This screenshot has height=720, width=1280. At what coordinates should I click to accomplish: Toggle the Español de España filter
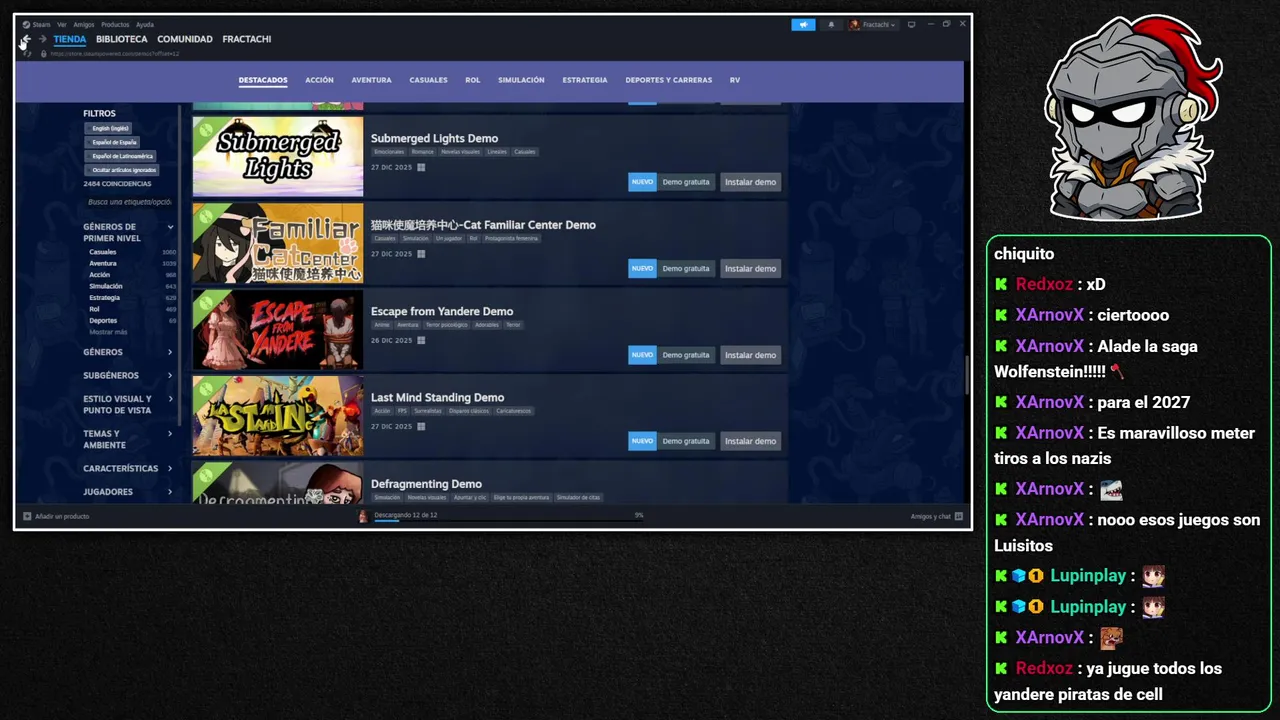(x=114, y=142)
